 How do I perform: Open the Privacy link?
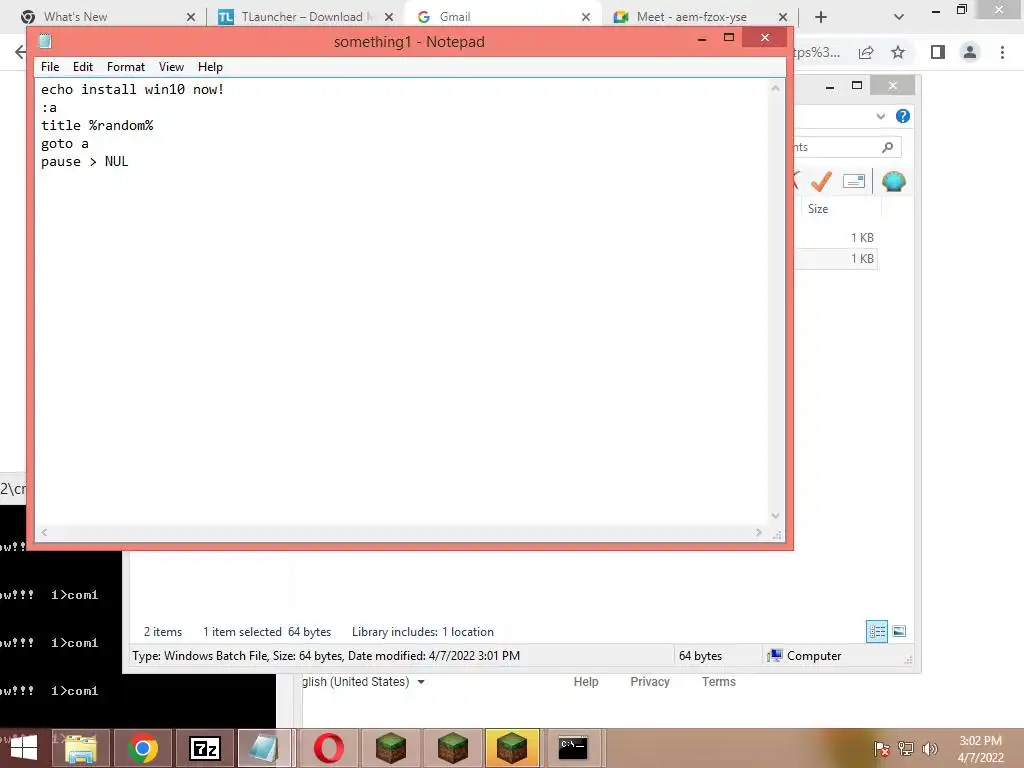[x=650, y=682]
